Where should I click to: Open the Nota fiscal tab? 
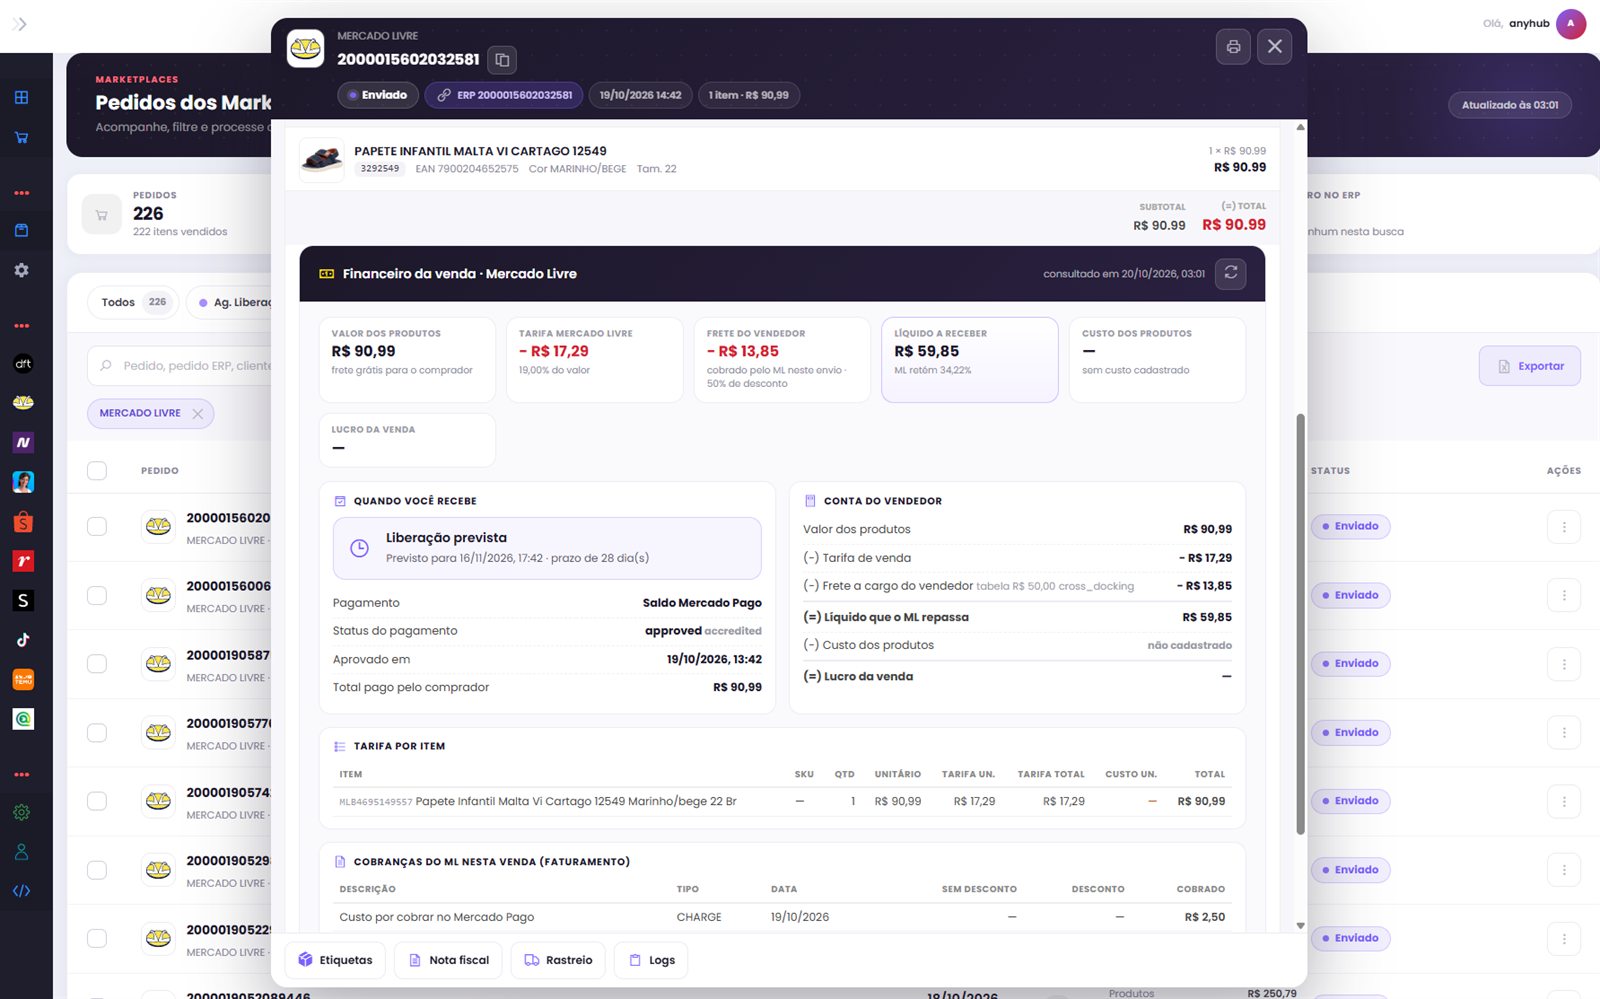pyautogui.click(x=448, y=960)
